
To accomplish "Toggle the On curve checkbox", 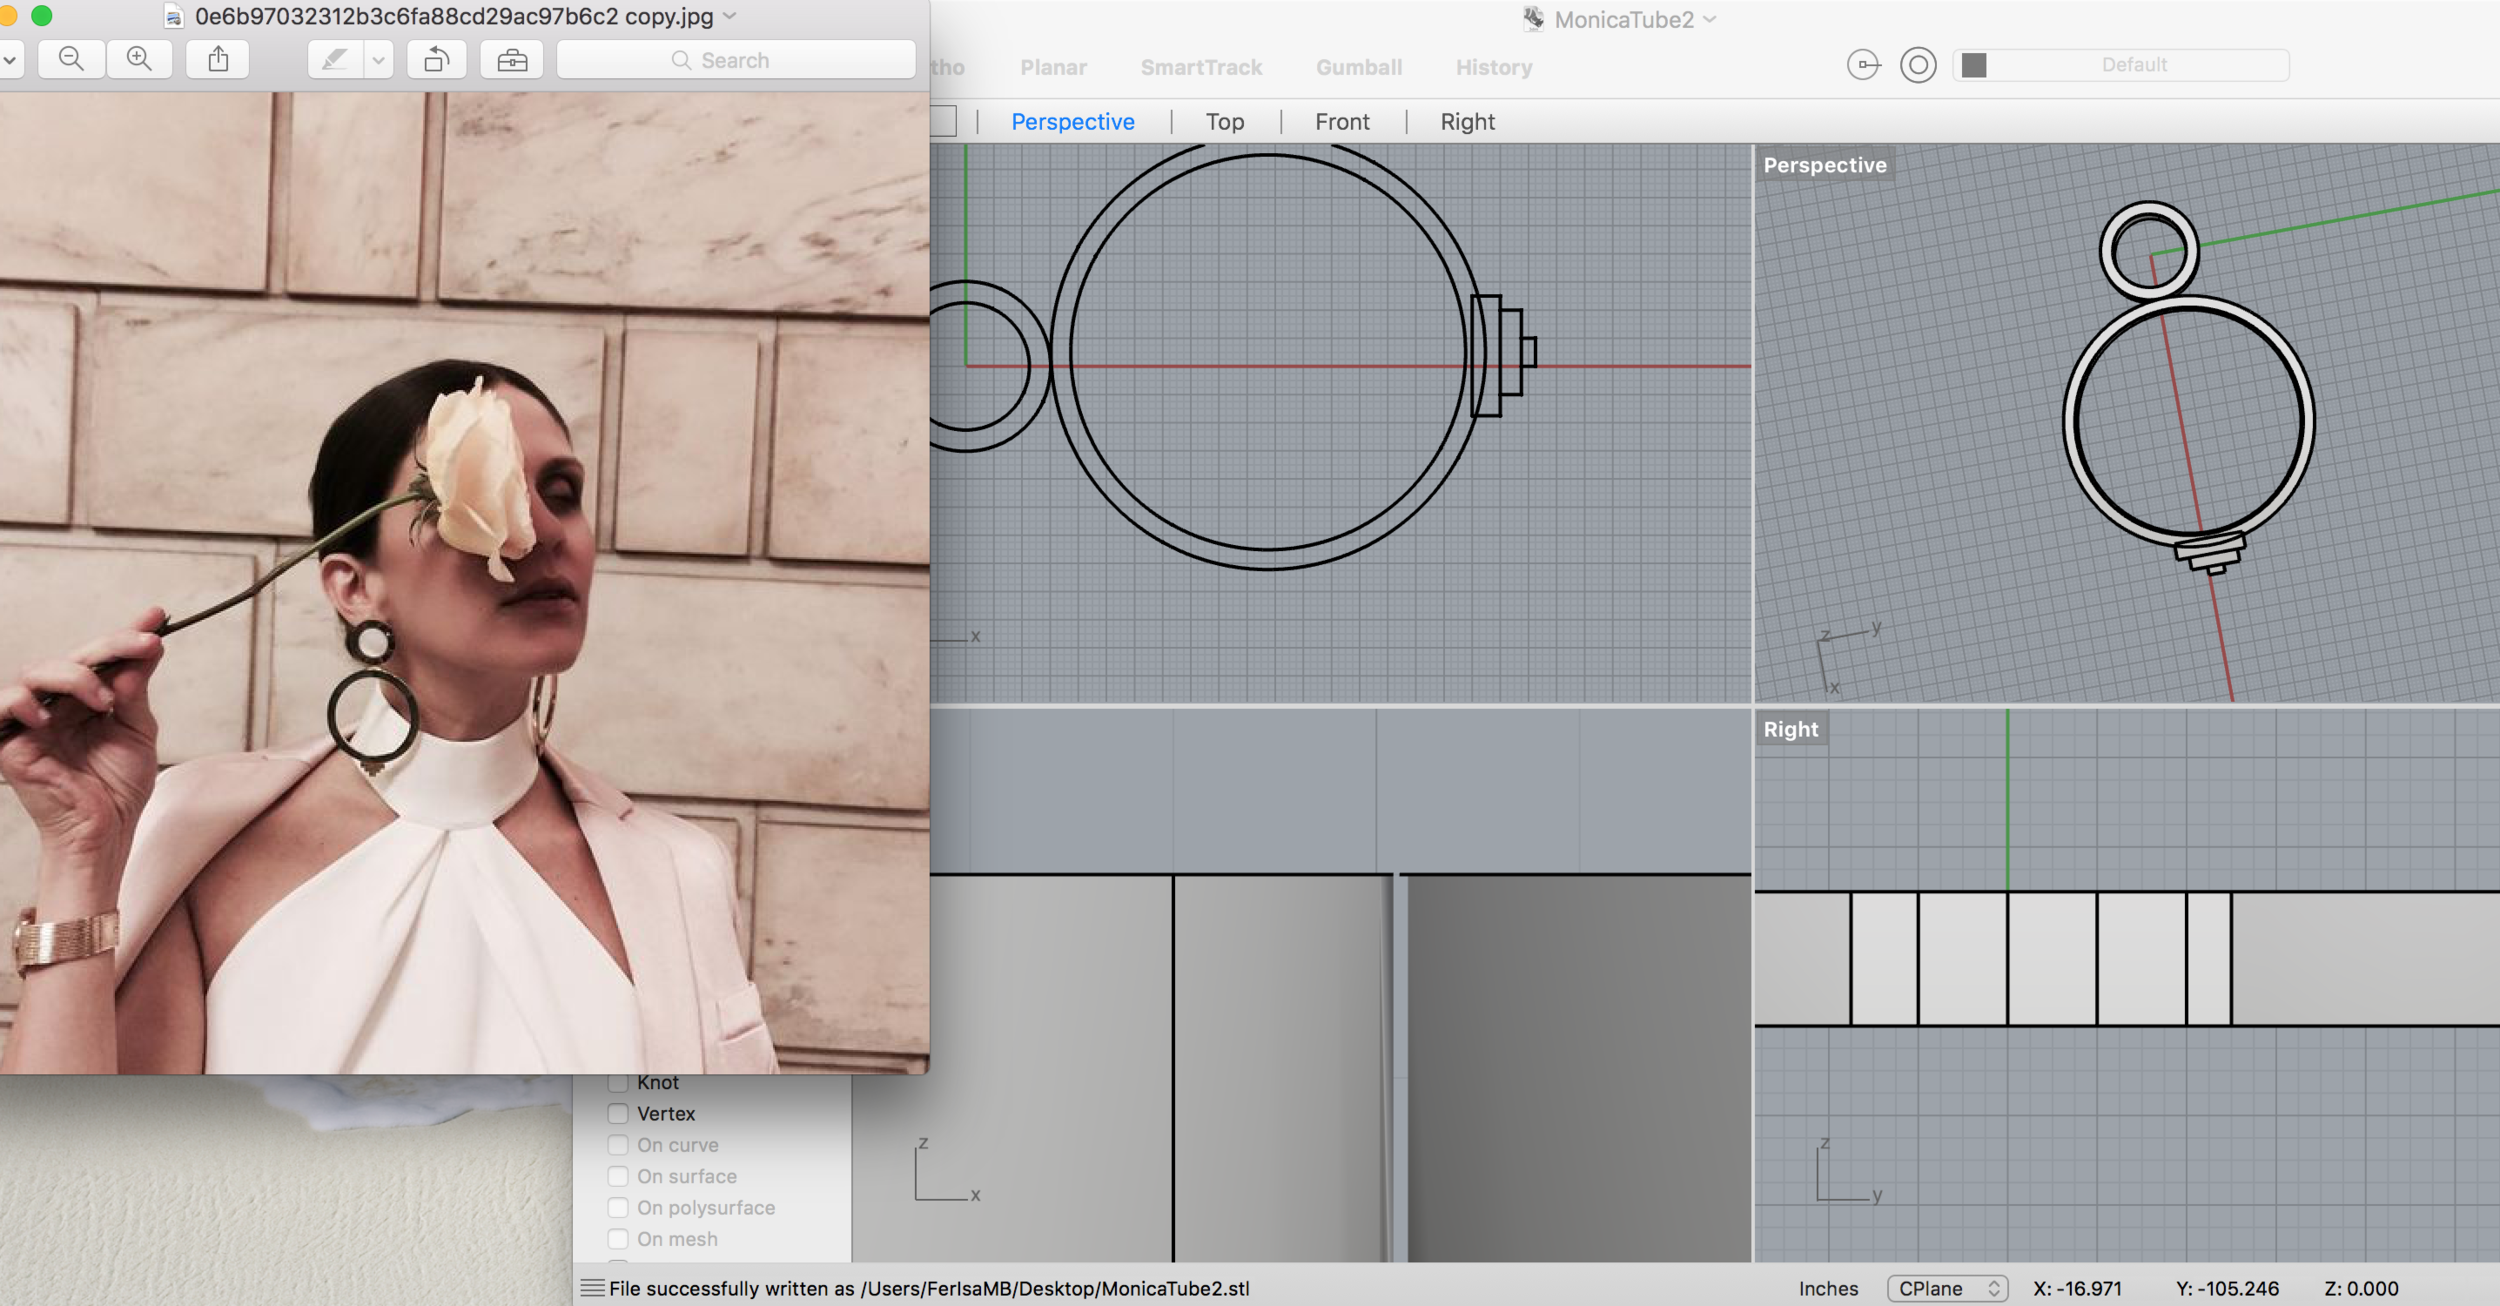I will click(x=618, y=1145).
